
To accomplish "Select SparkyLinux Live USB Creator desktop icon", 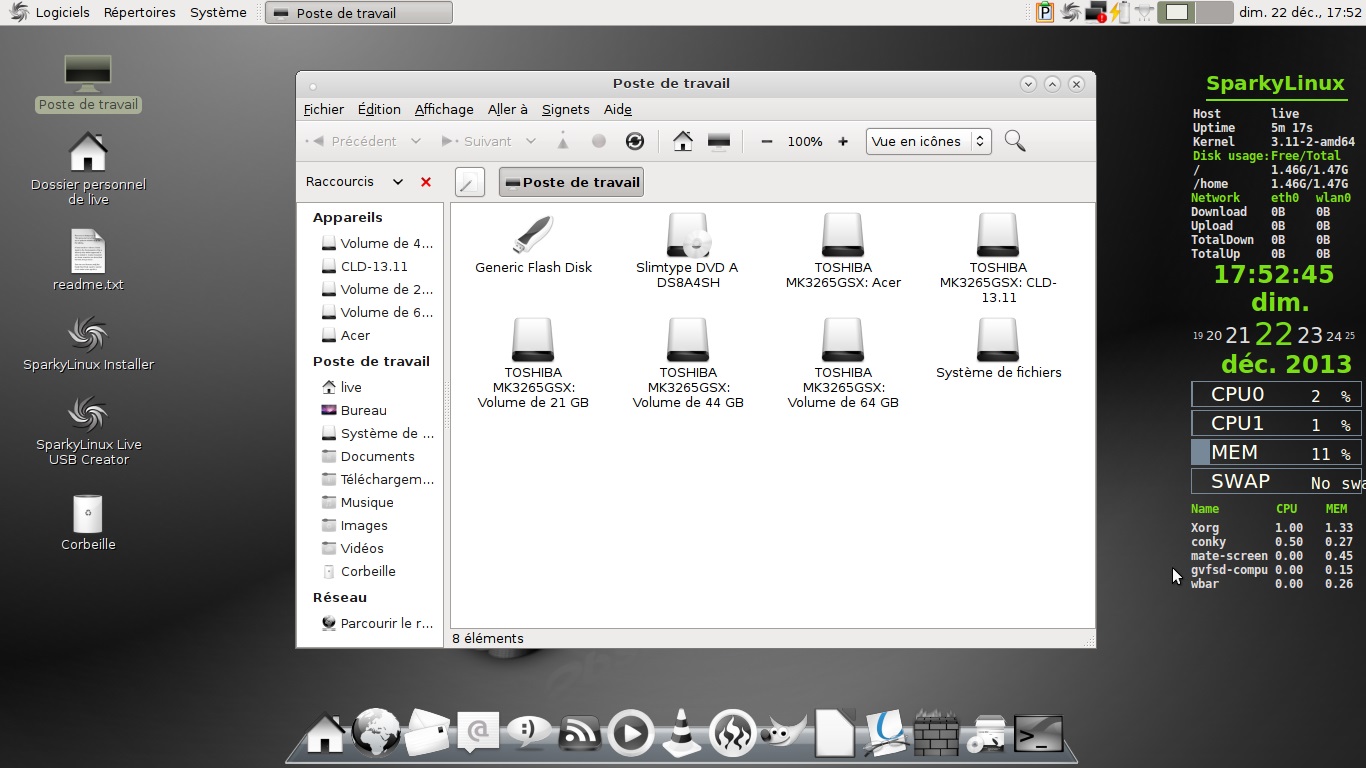I will pyautogui.click(x=88, y=430).
